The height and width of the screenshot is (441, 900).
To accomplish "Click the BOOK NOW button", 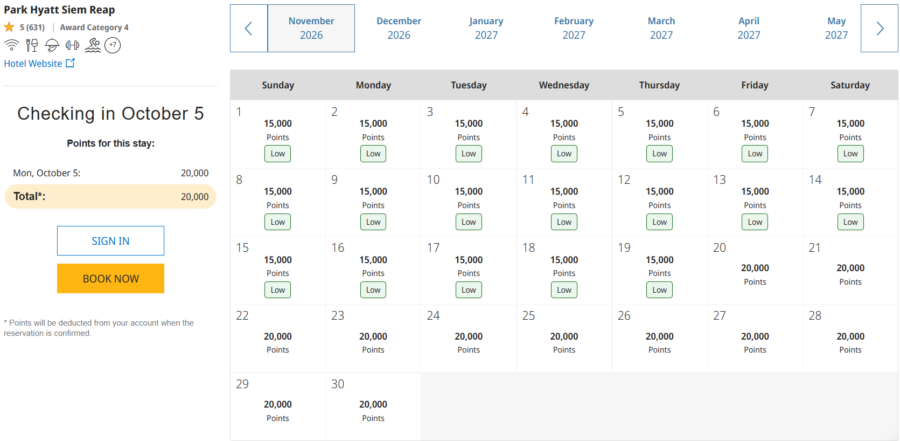I will coord(111,278).
